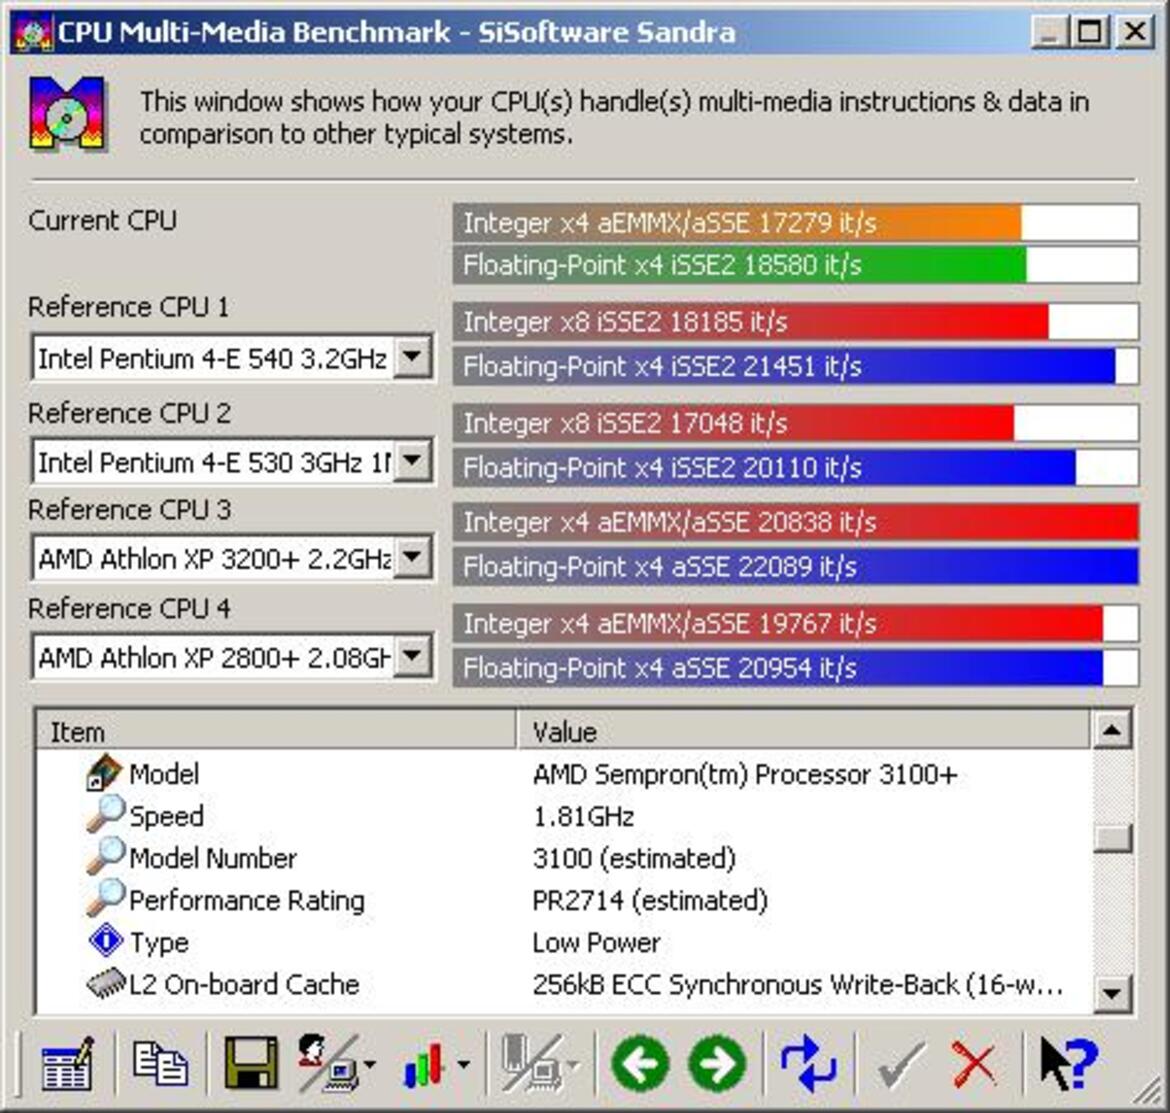Select the '1.81GHz' speed value
Image resolution: width=1170 pixels, height=1113 pixels.
pyautogui.click(x=584, y=816)
